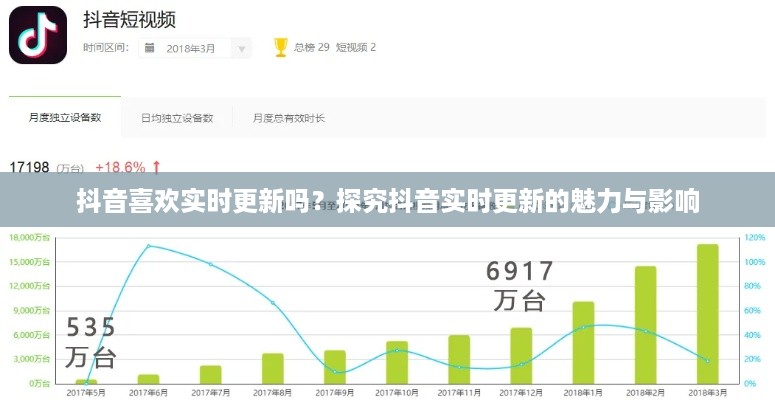Click the 2017年5月 x-axis label
Image resolution: width=775 pixels, height=400 pixels.
tap(86, 393)
